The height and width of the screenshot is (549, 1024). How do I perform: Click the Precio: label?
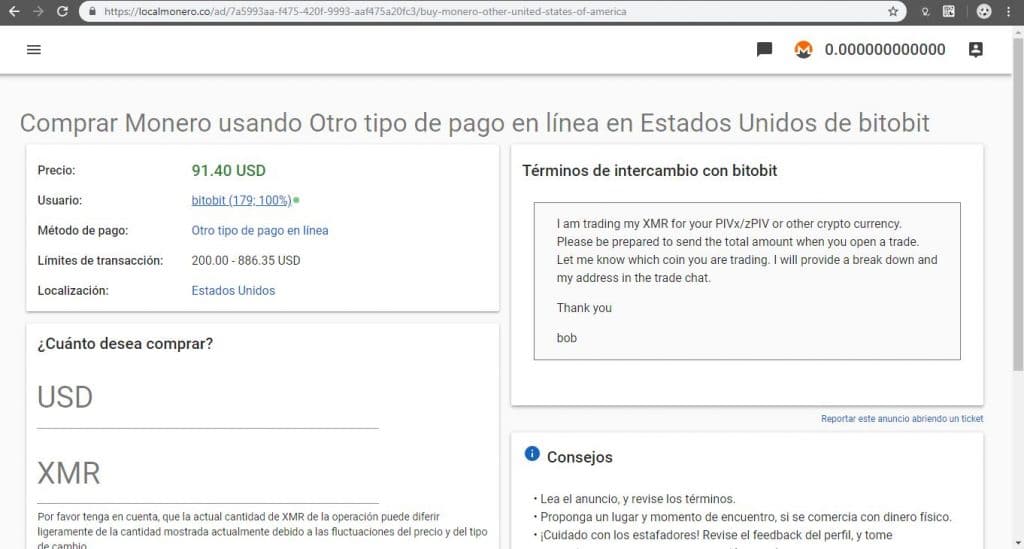56,170
